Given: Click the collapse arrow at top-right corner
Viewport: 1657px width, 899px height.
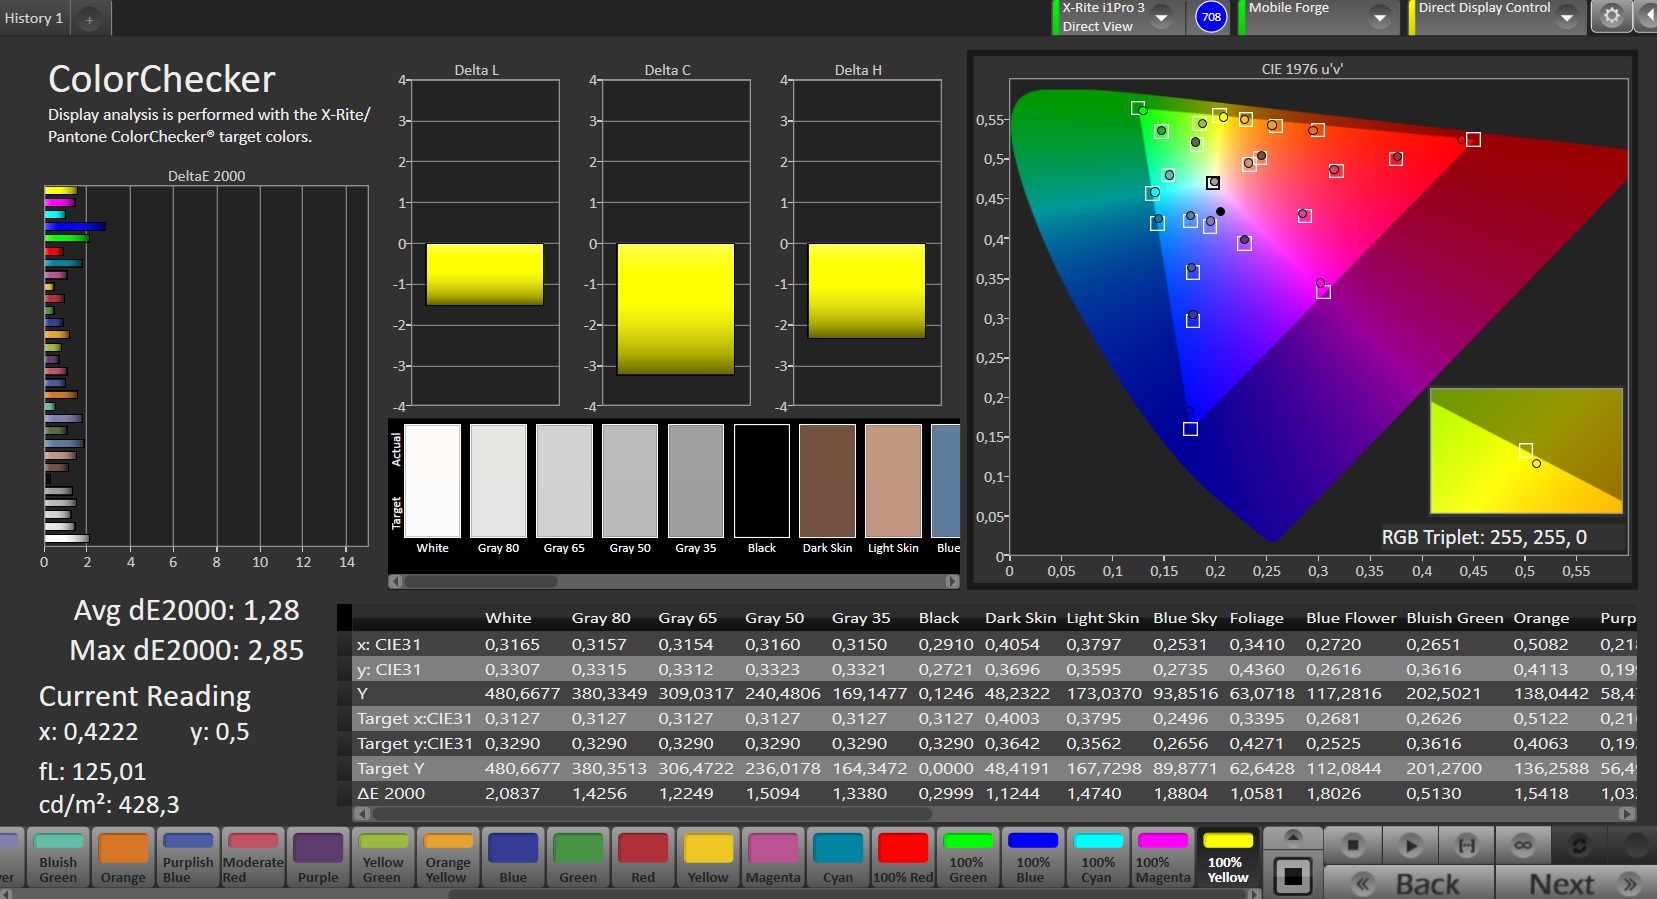Looking at the screenshot, I should coord(1647,16).
